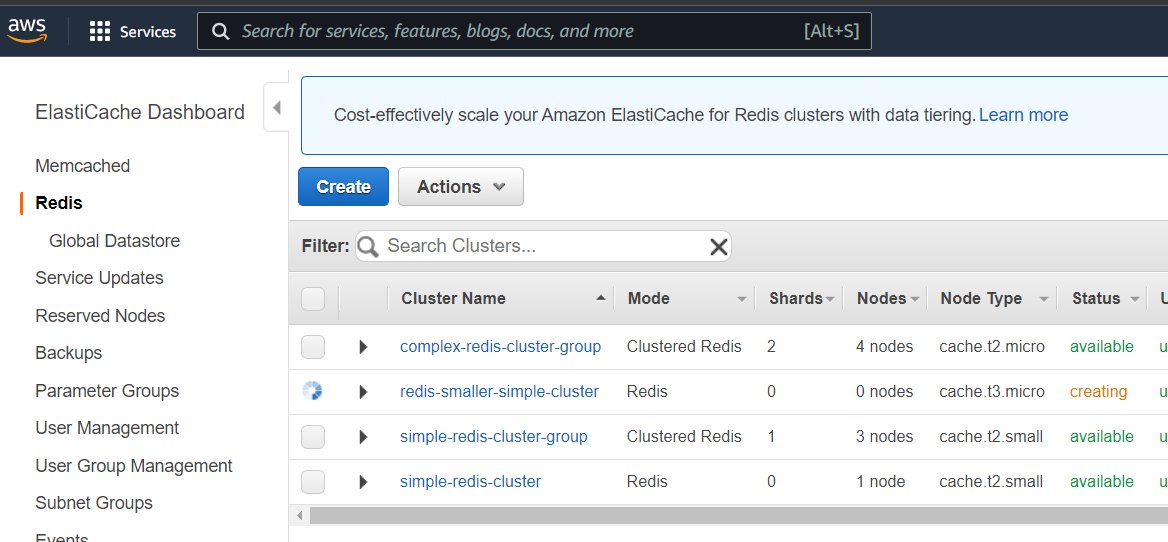
Task: Sort by the Status column
Action: click(x=1102, y=299)
